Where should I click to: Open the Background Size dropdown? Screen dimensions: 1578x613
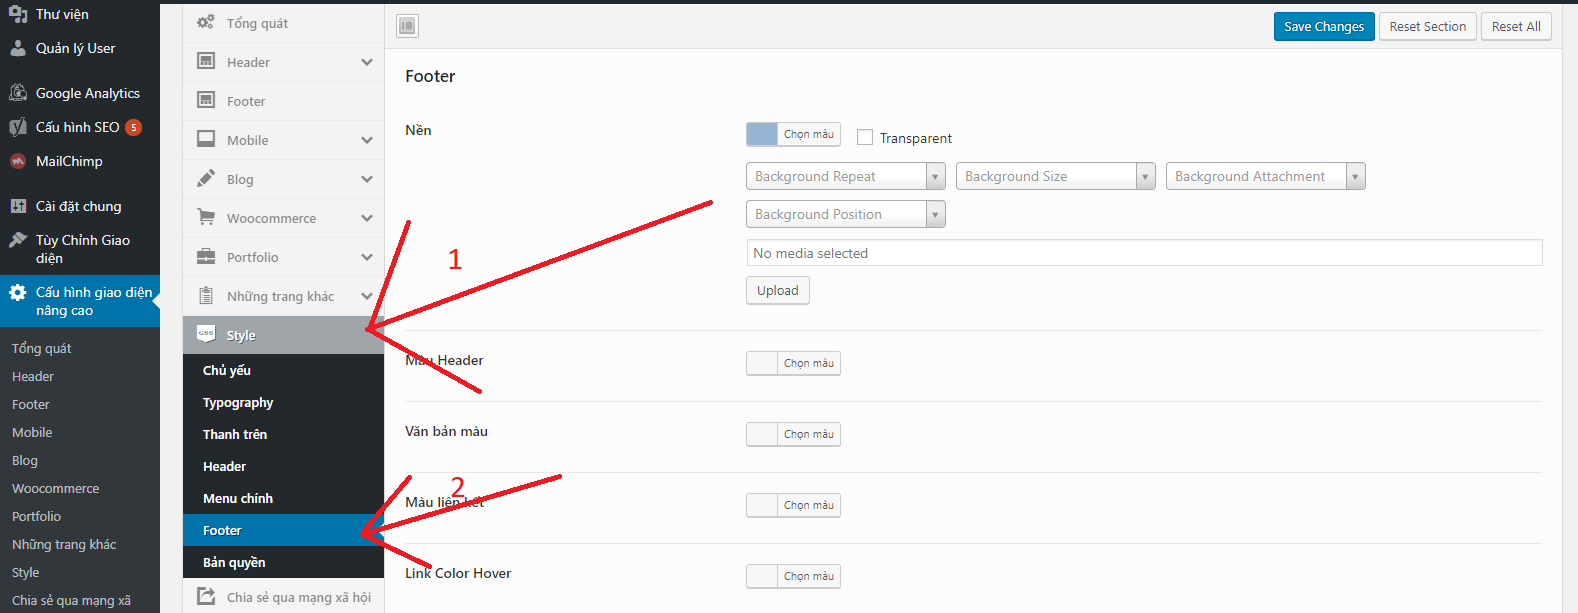click(x=1055, y=176)
